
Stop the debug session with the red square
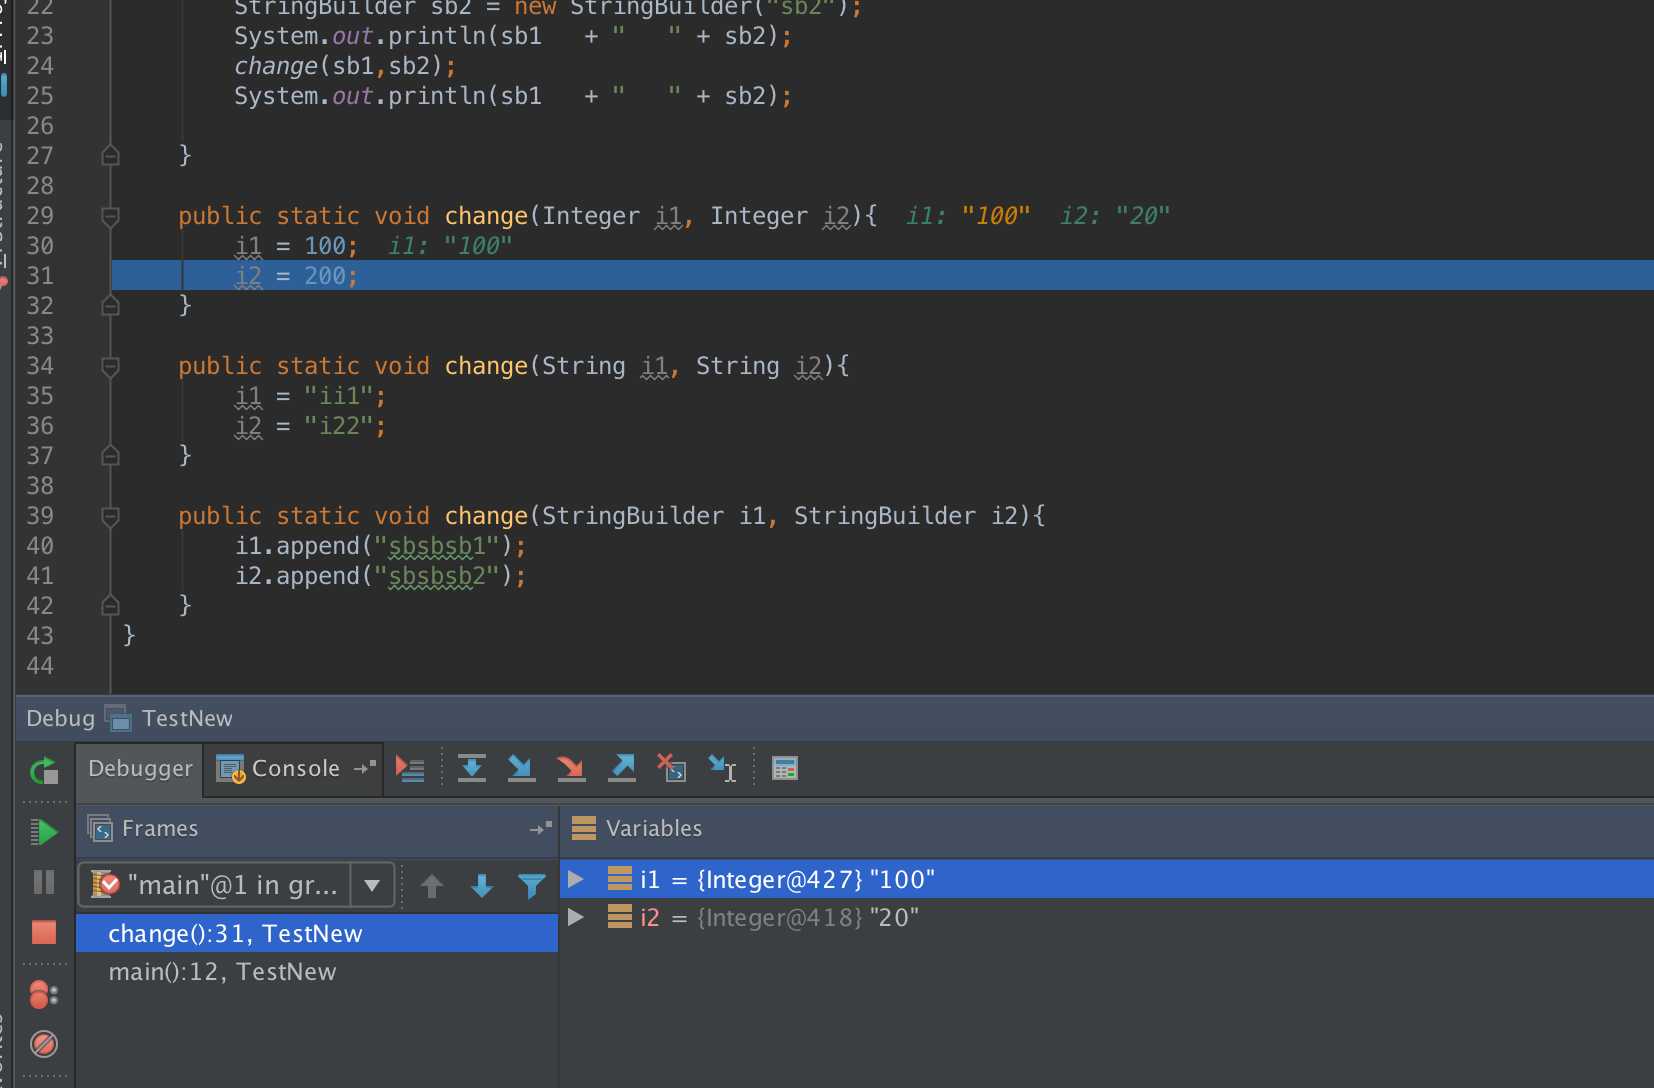pyautogui.click(x=44, y=933)
